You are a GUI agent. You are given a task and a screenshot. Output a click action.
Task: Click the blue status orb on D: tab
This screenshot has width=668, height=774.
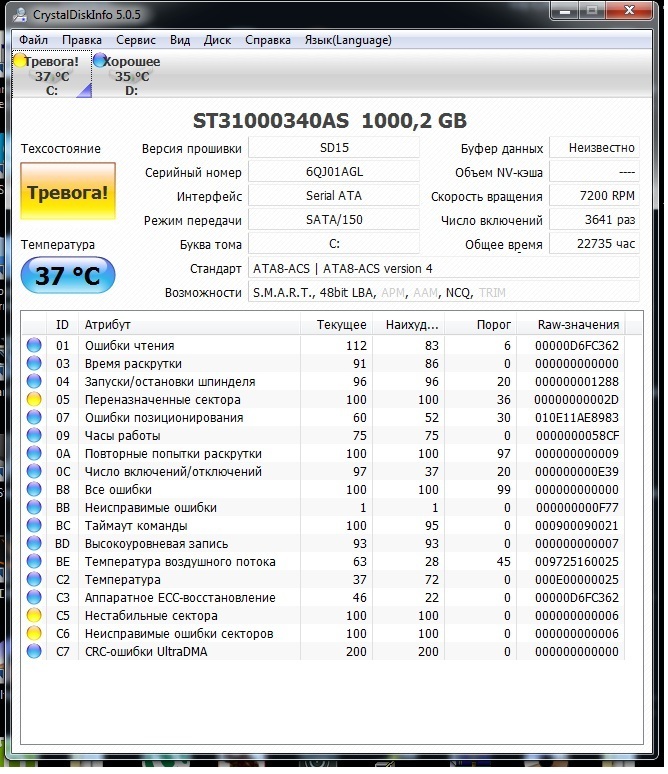pos(99,61)
